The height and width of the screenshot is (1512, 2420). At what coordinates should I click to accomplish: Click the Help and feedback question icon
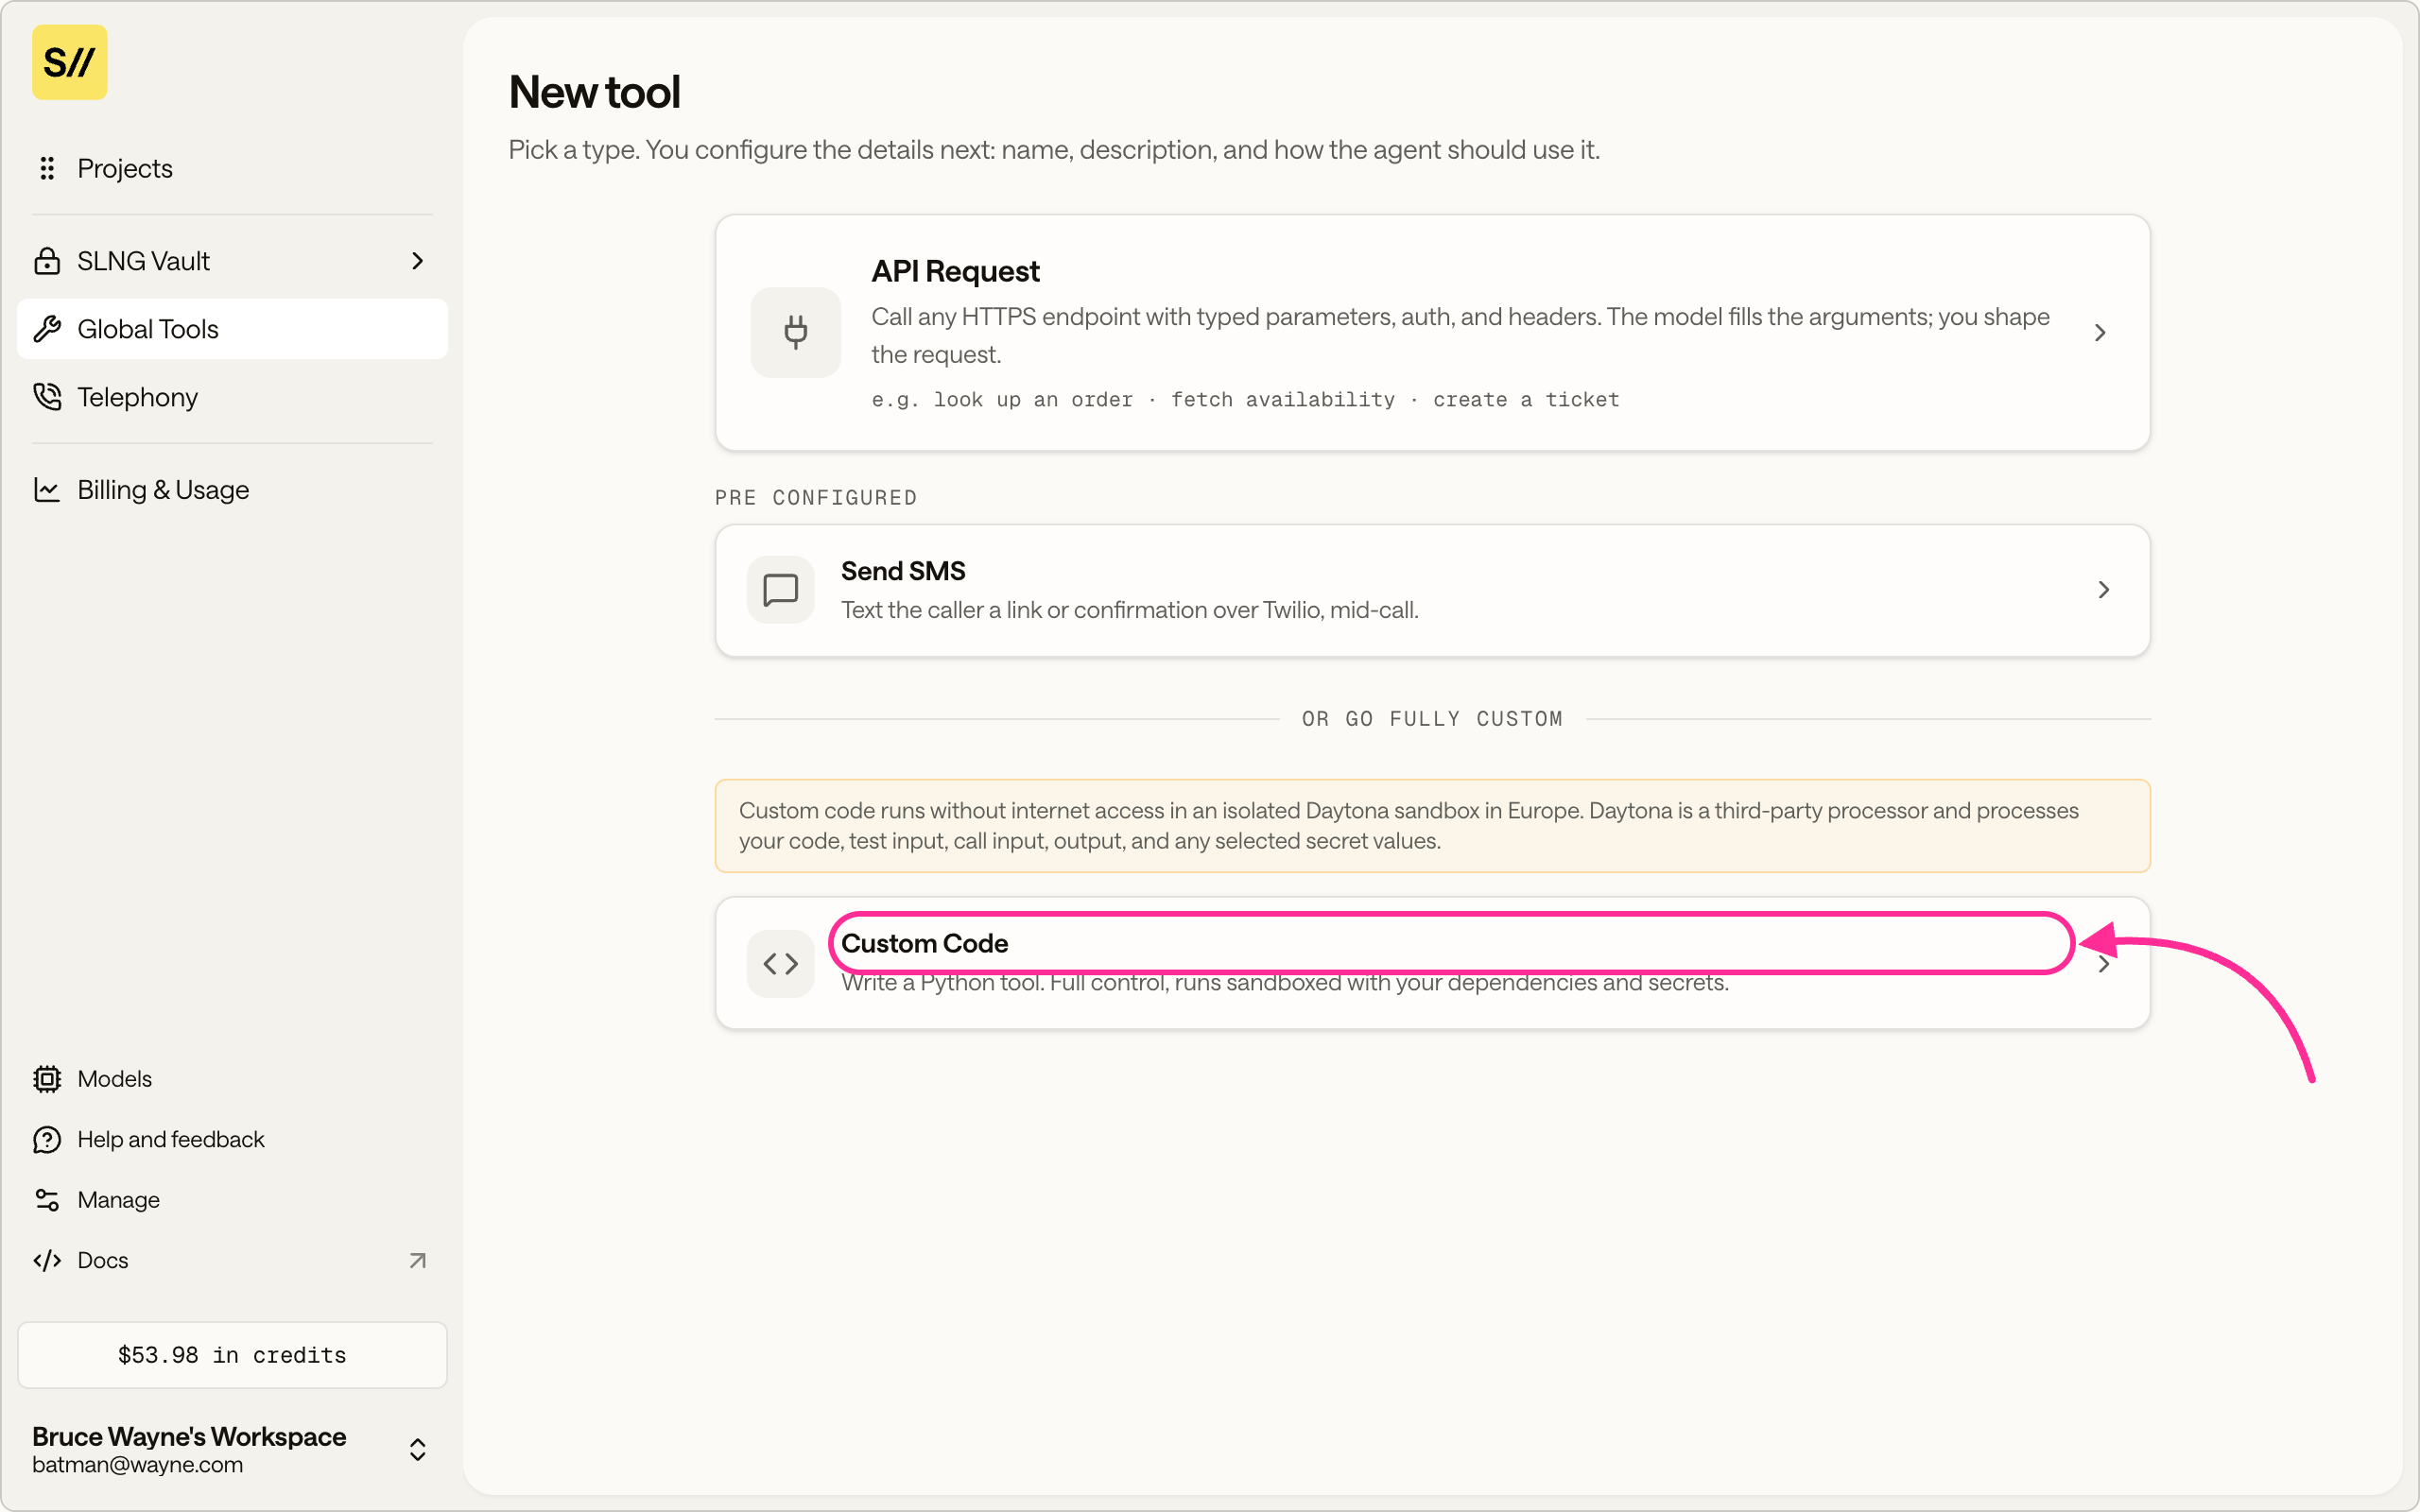tap(47, 1139)
